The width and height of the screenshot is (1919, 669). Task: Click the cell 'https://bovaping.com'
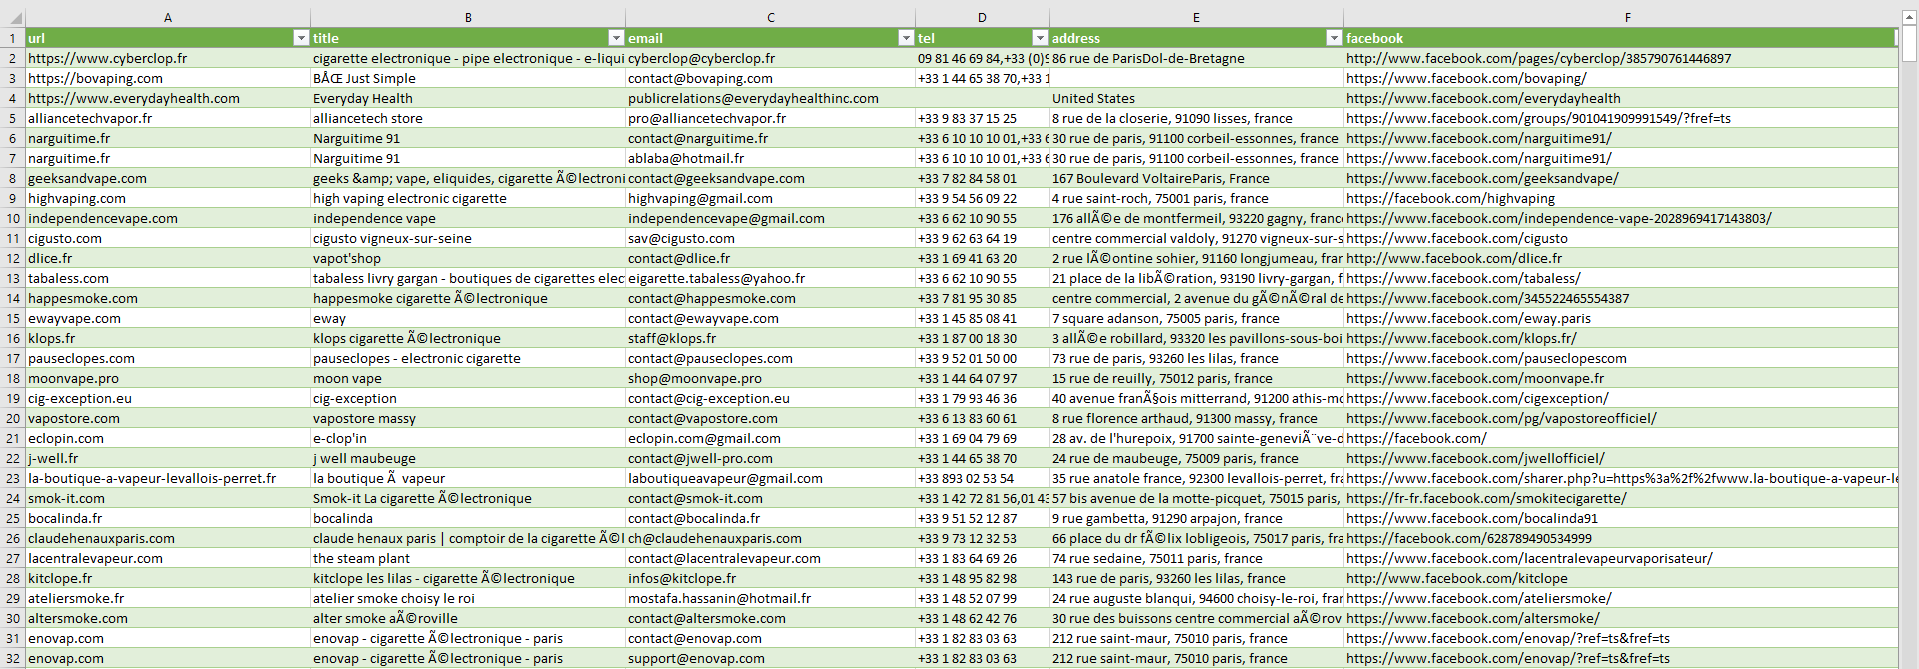[x=168, y=78]
